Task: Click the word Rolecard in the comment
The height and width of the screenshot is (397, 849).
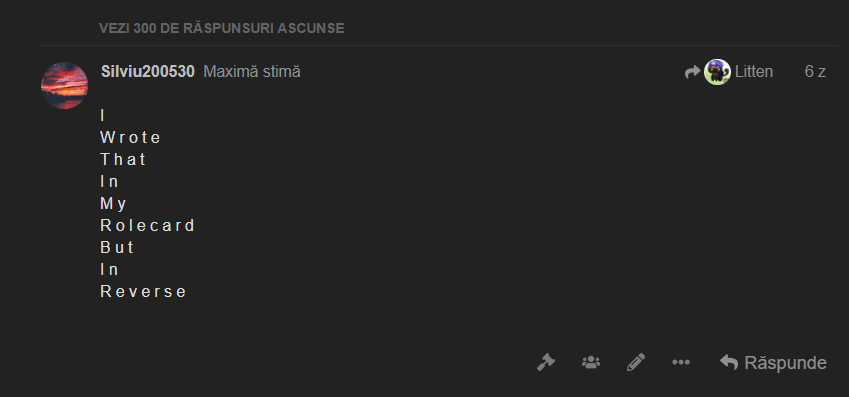Action: point(147,225)
